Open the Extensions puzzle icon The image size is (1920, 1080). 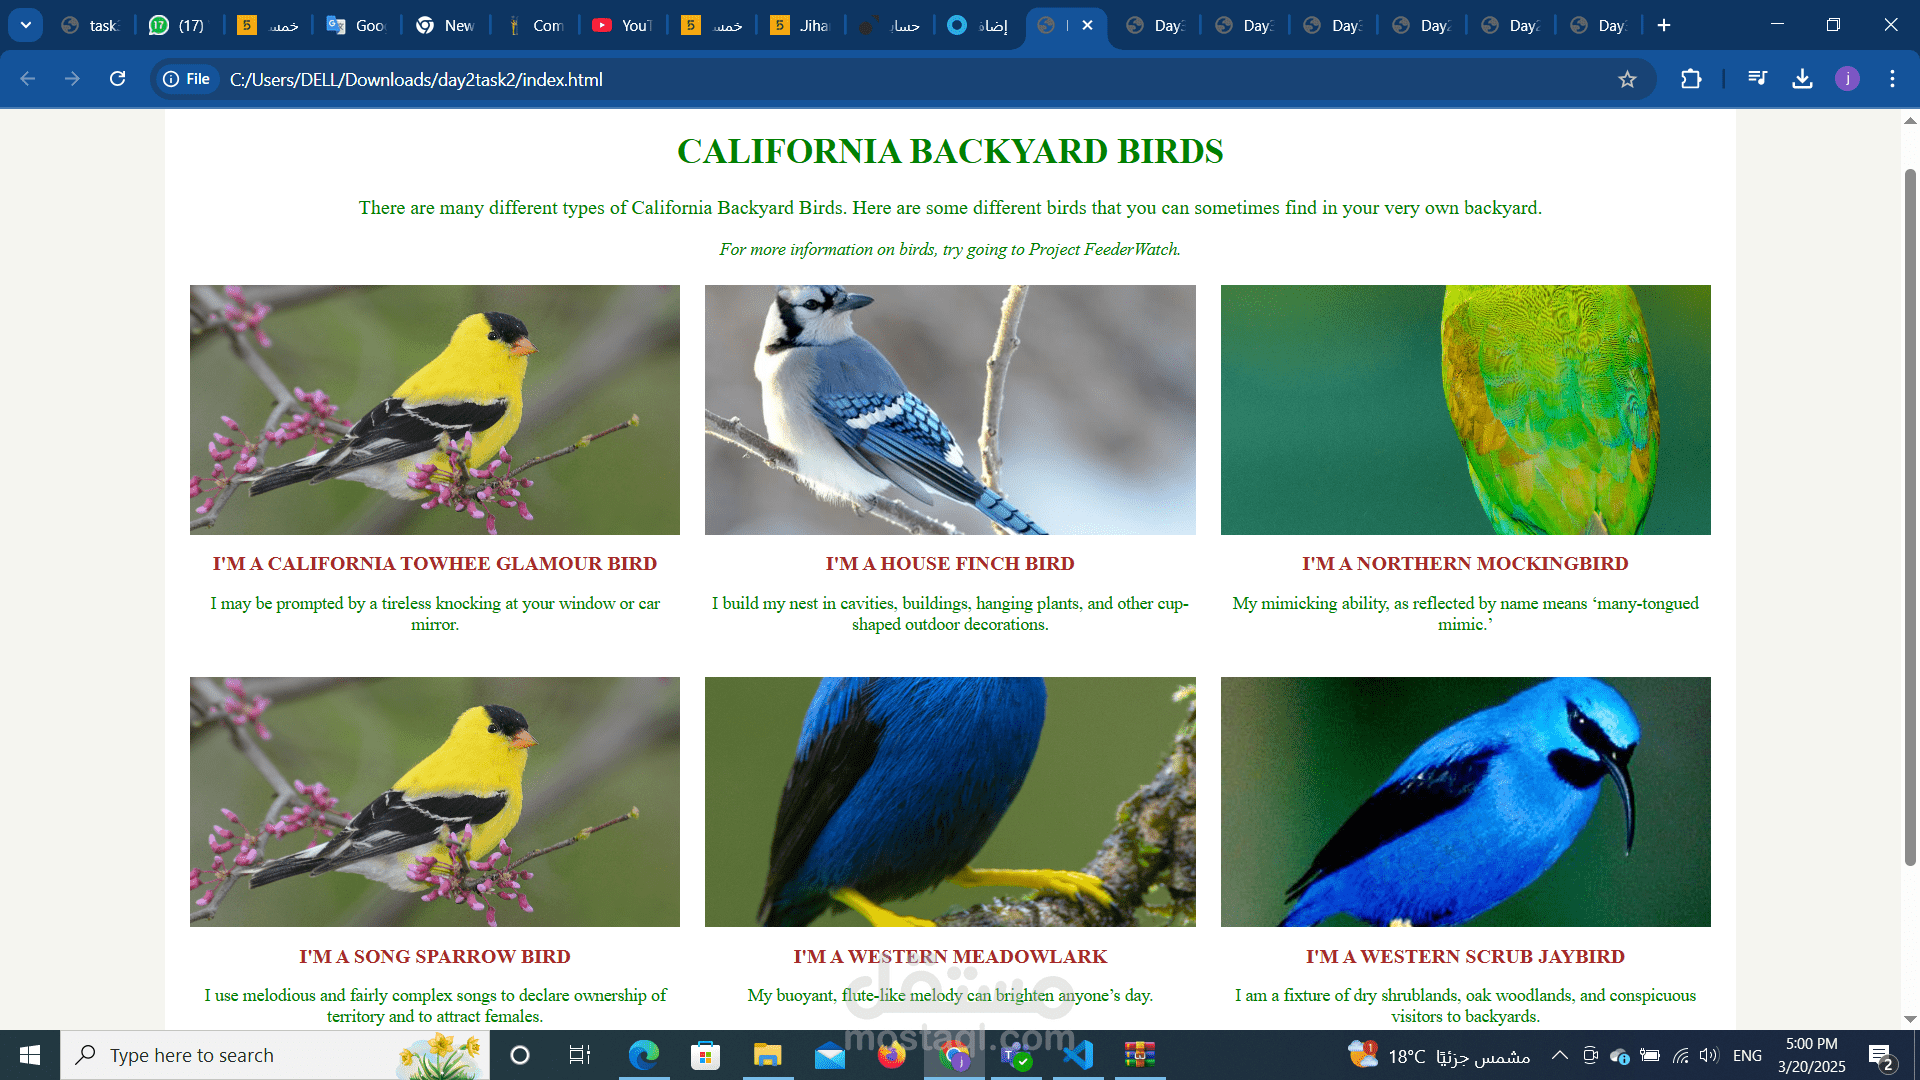click(1691, 79)
